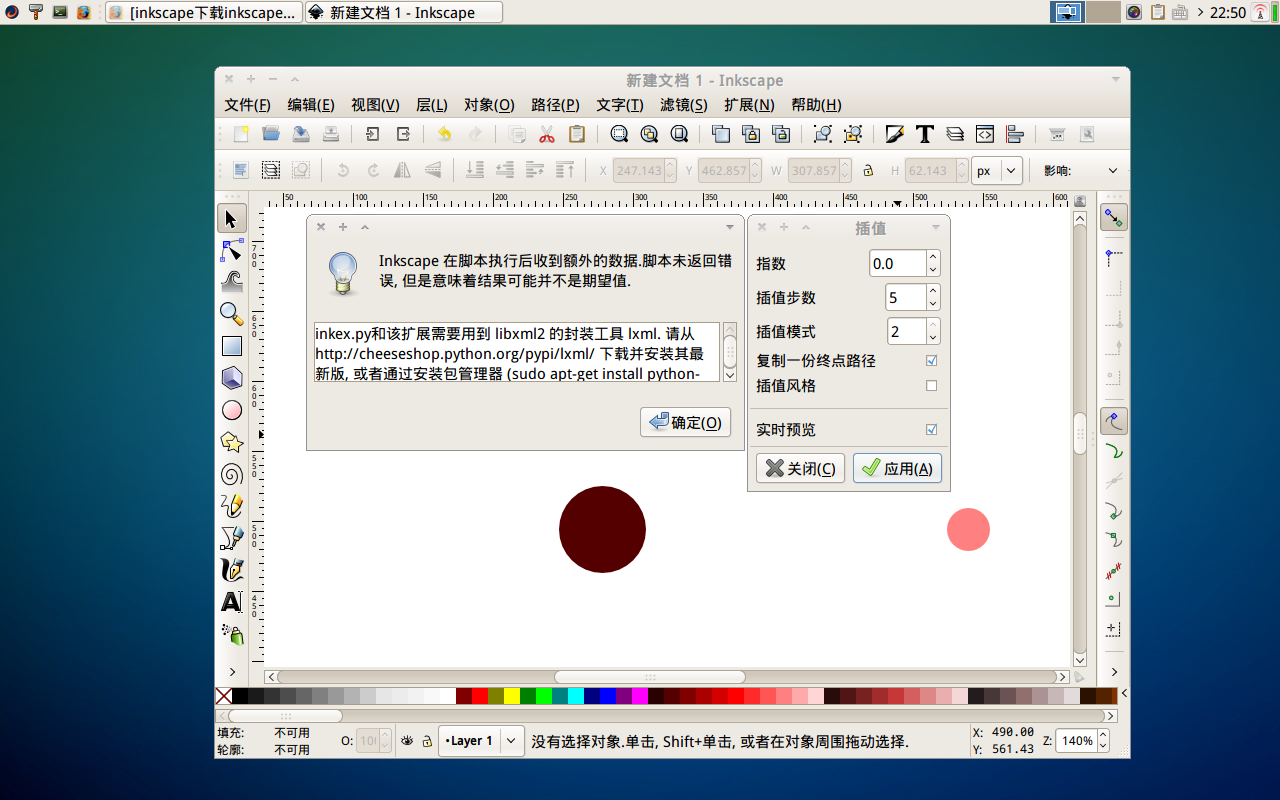Click the Open file folder icon
Screen dimensions: 1280x800
click(x=271, y=134)
